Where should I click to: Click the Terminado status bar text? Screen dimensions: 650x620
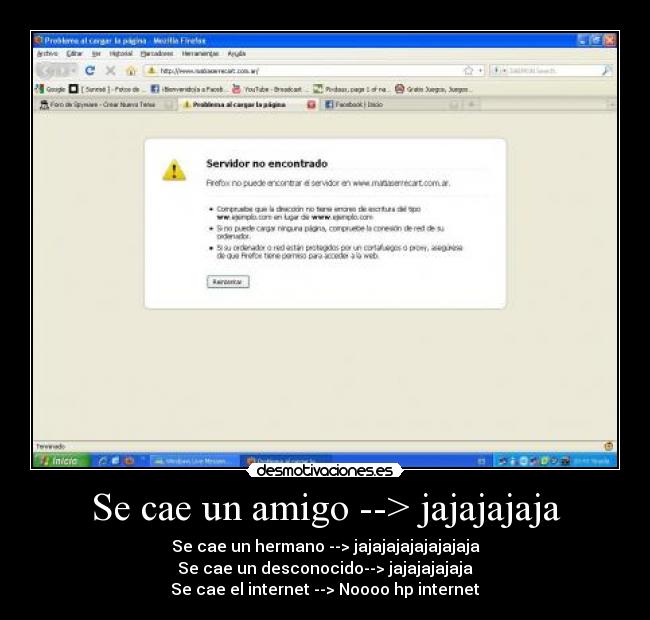(51, 446)
